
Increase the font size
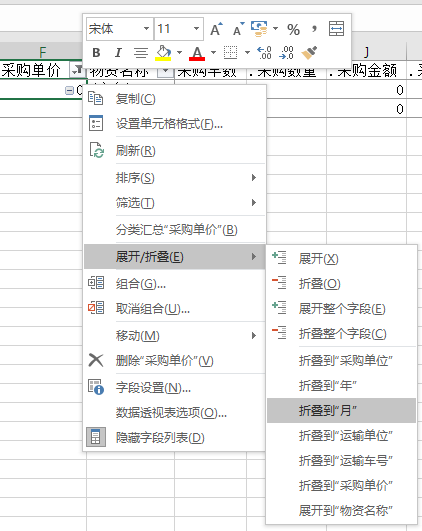(x=216, y=29)
